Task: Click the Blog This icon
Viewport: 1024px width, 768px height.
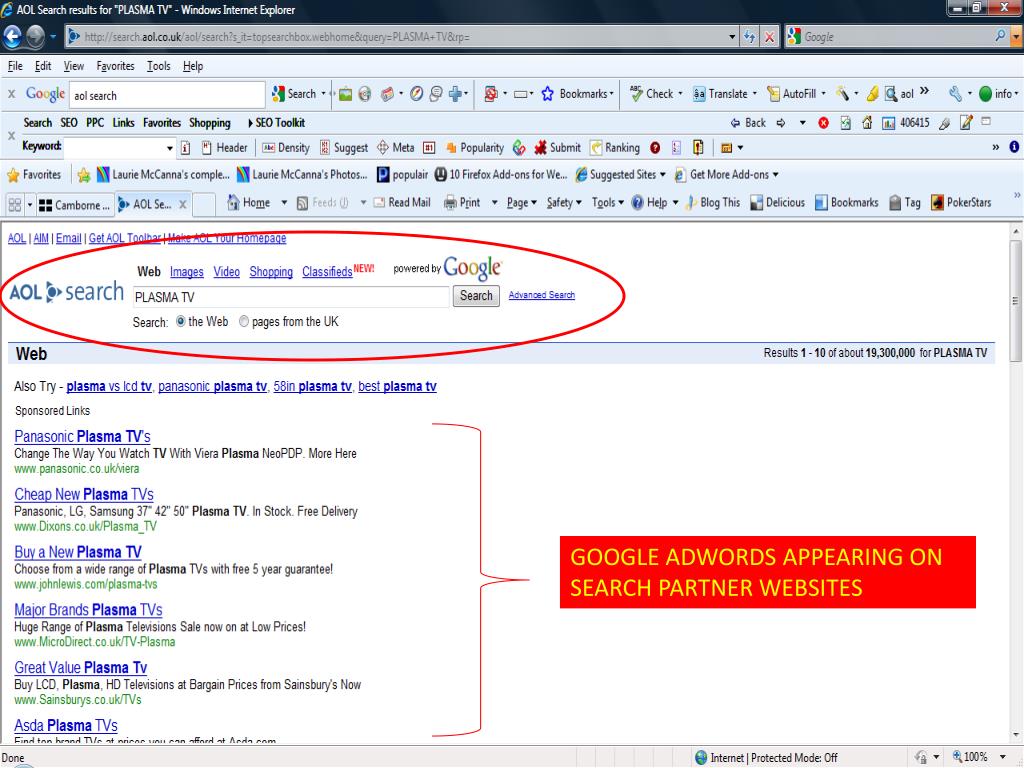Action: coord(690,202)
